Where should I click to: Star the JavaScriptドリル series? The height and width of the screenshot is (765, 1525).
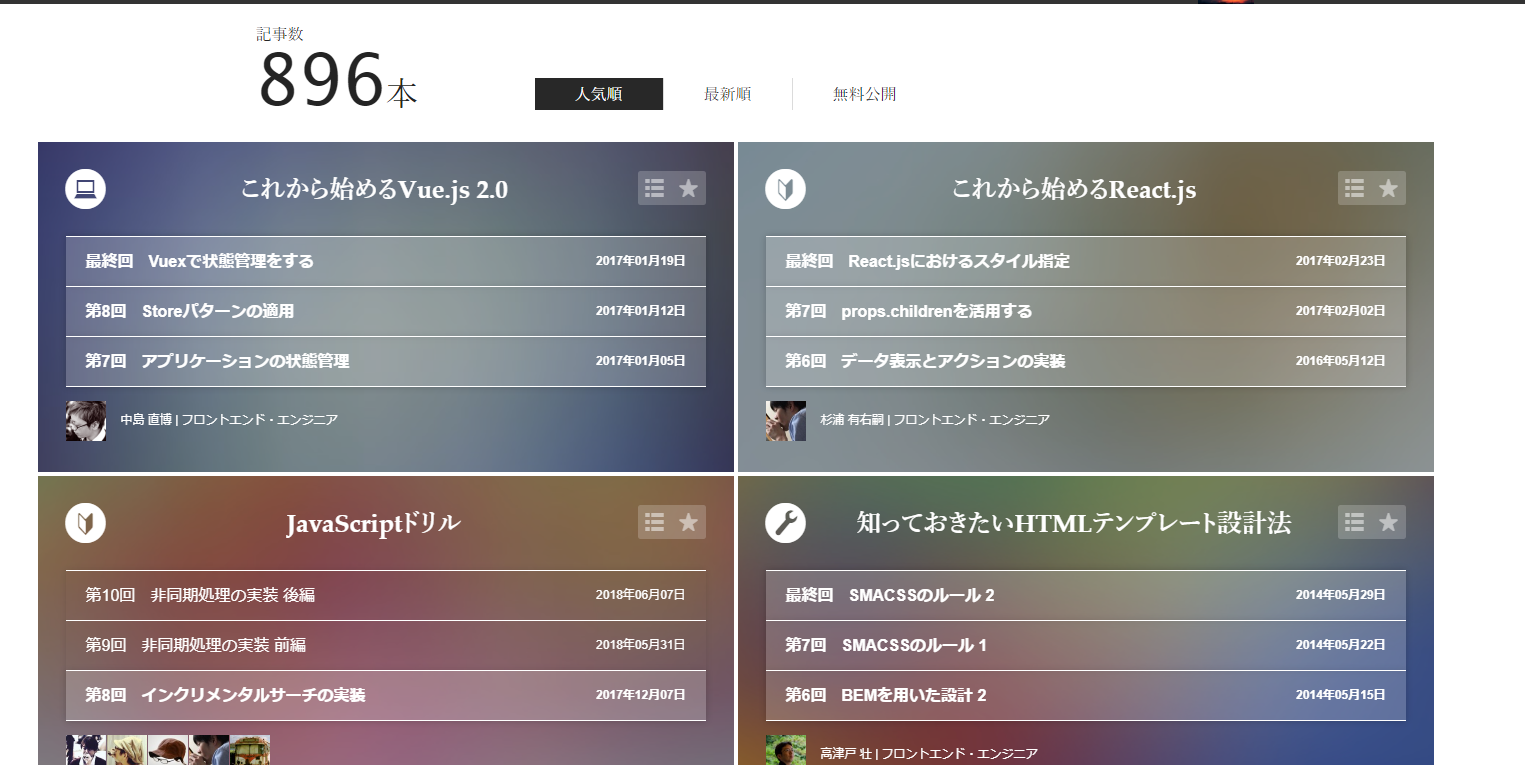[689, 522]
